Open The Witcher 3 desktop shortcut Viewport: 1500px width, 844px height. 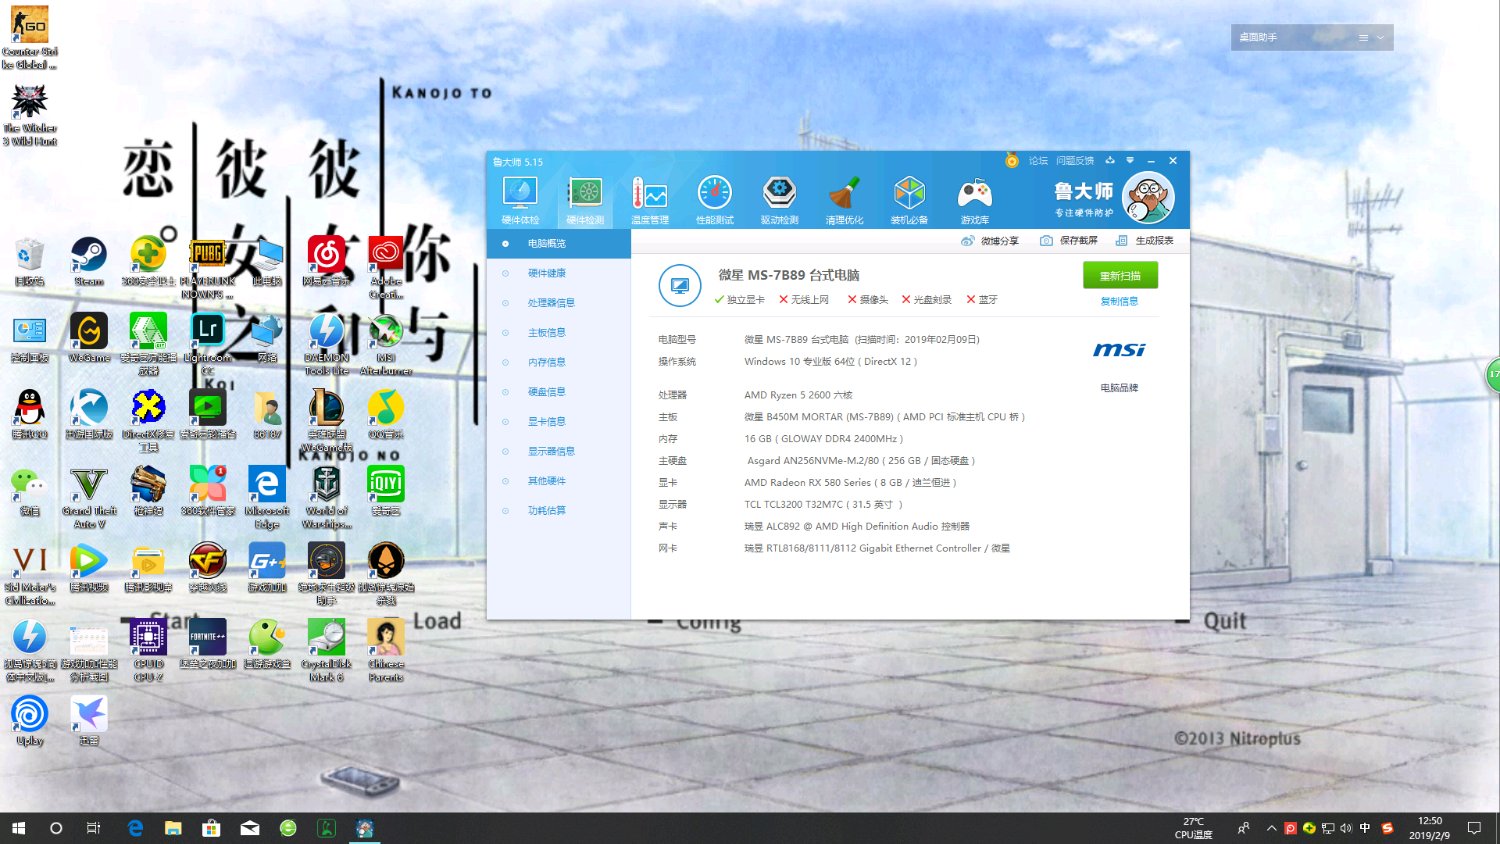30,114
